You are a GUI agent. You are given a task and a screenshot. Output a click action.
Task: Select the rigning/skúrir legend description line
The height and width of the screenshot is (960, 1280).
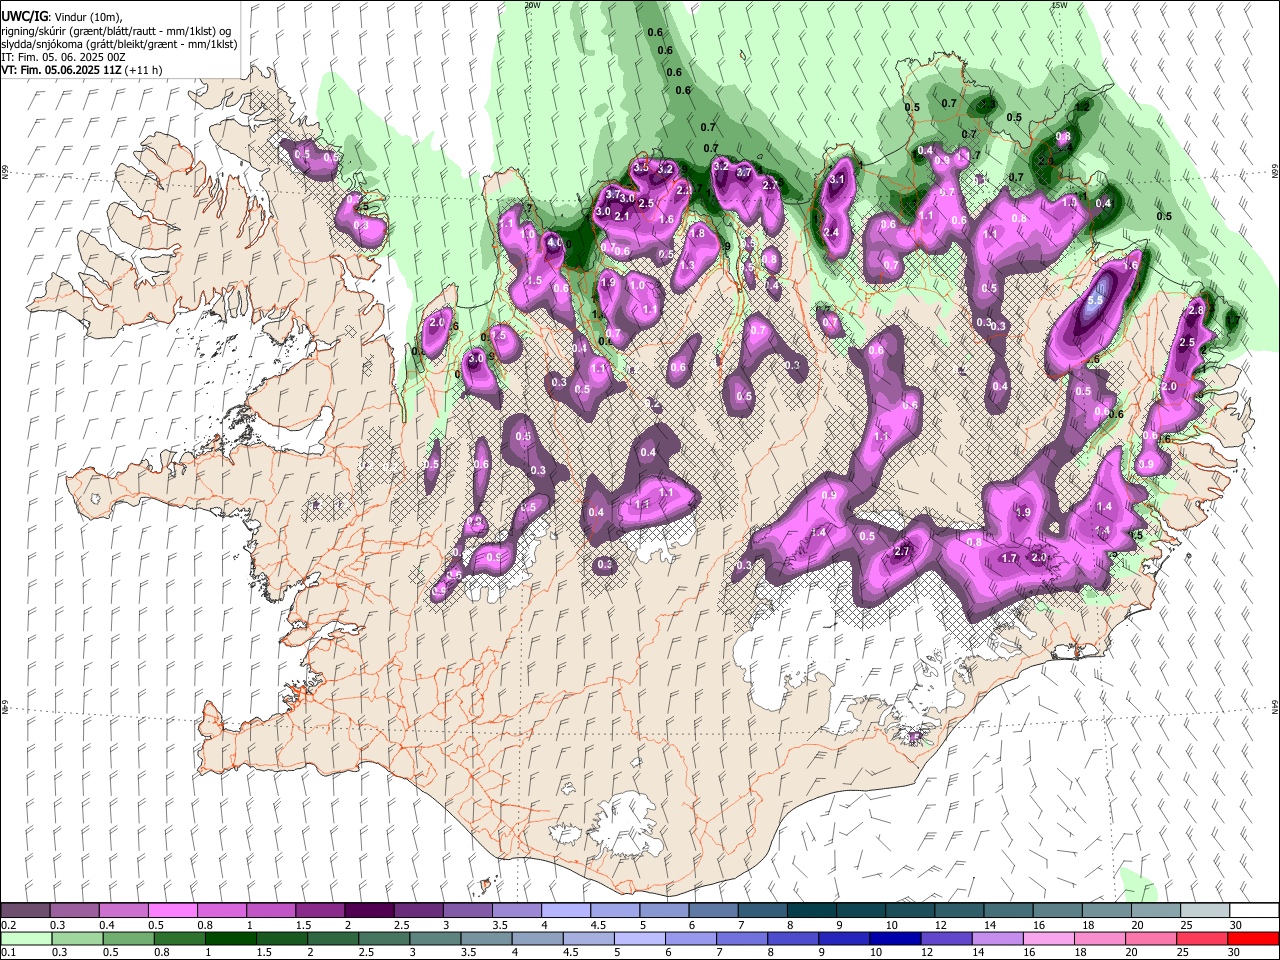click(116, 30)
